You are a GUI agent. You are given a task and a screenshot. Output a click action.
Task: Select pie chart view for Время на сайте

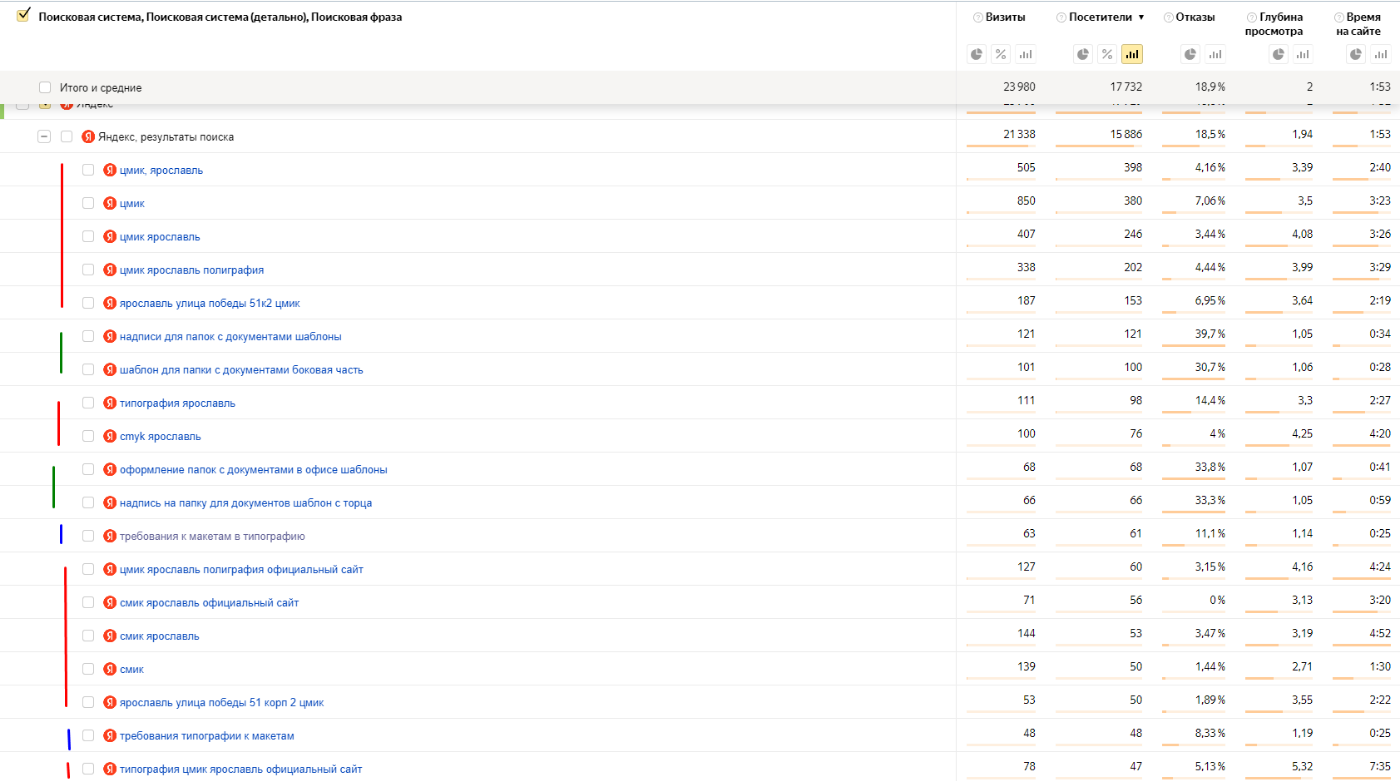(x=1355, y=54)
